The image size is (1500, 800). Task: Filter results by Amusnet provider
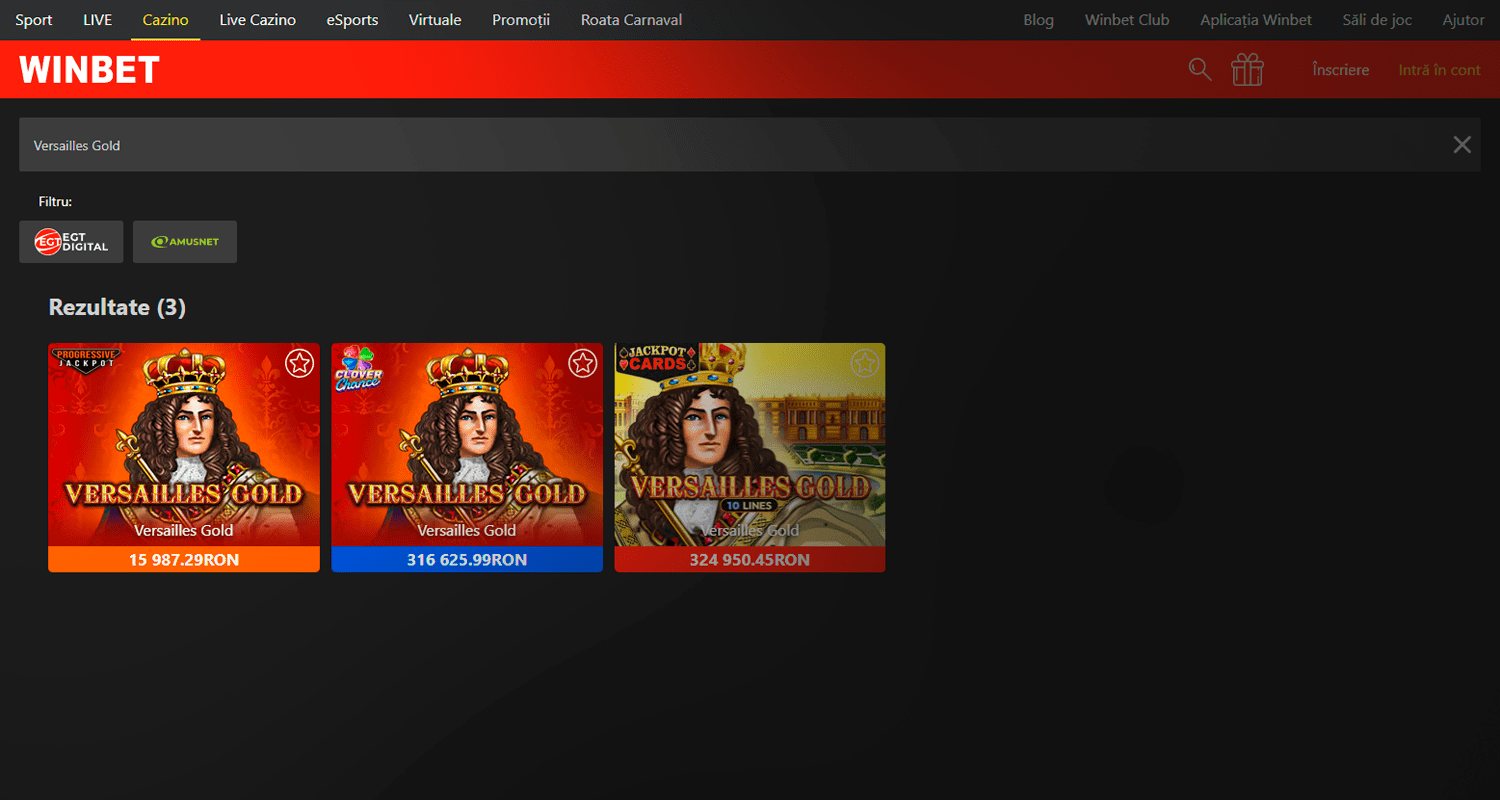(x=185, y=242)
